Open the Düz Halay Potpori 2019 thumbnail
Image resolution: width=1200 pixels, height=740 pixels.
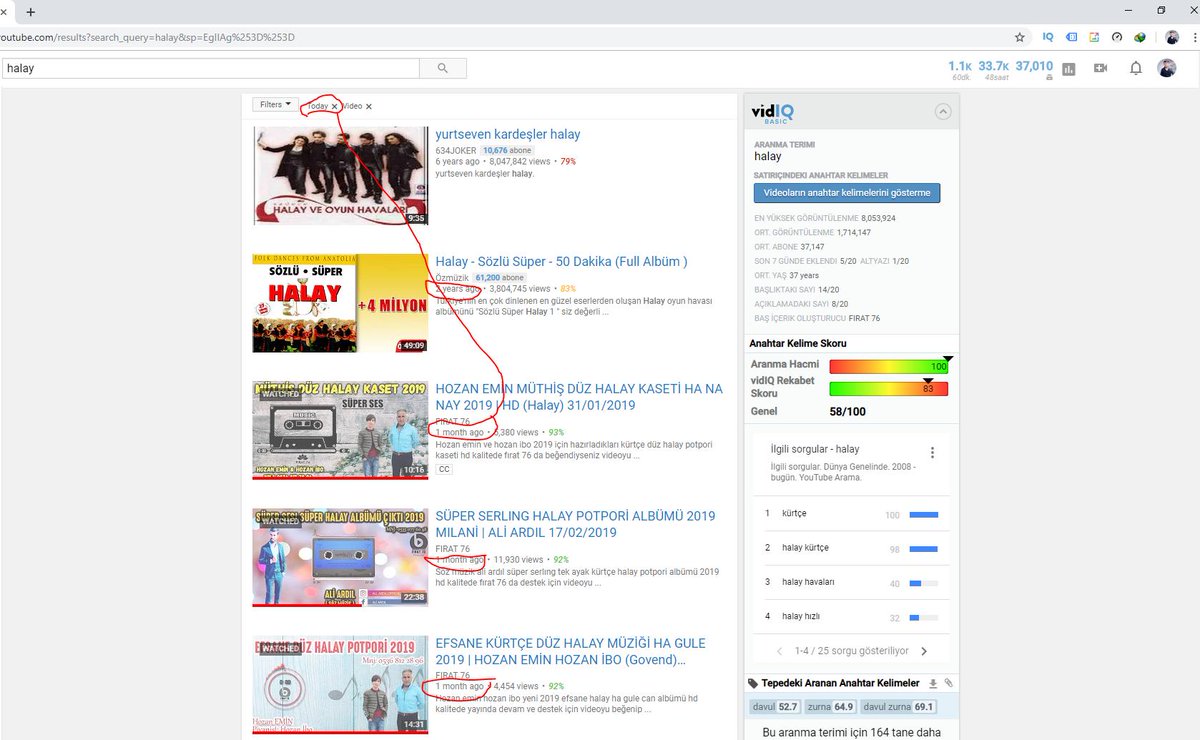340,684
